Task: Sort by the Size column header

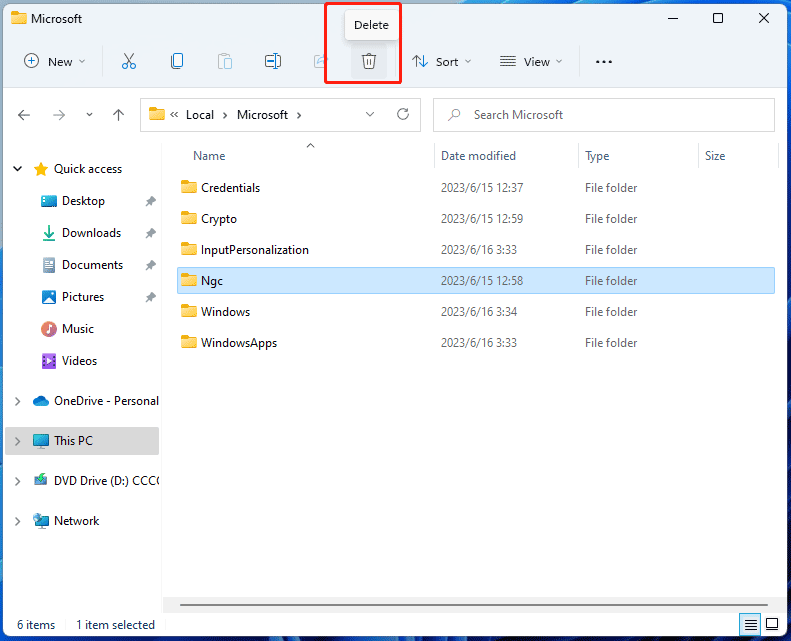Action: tap(715, 156)
